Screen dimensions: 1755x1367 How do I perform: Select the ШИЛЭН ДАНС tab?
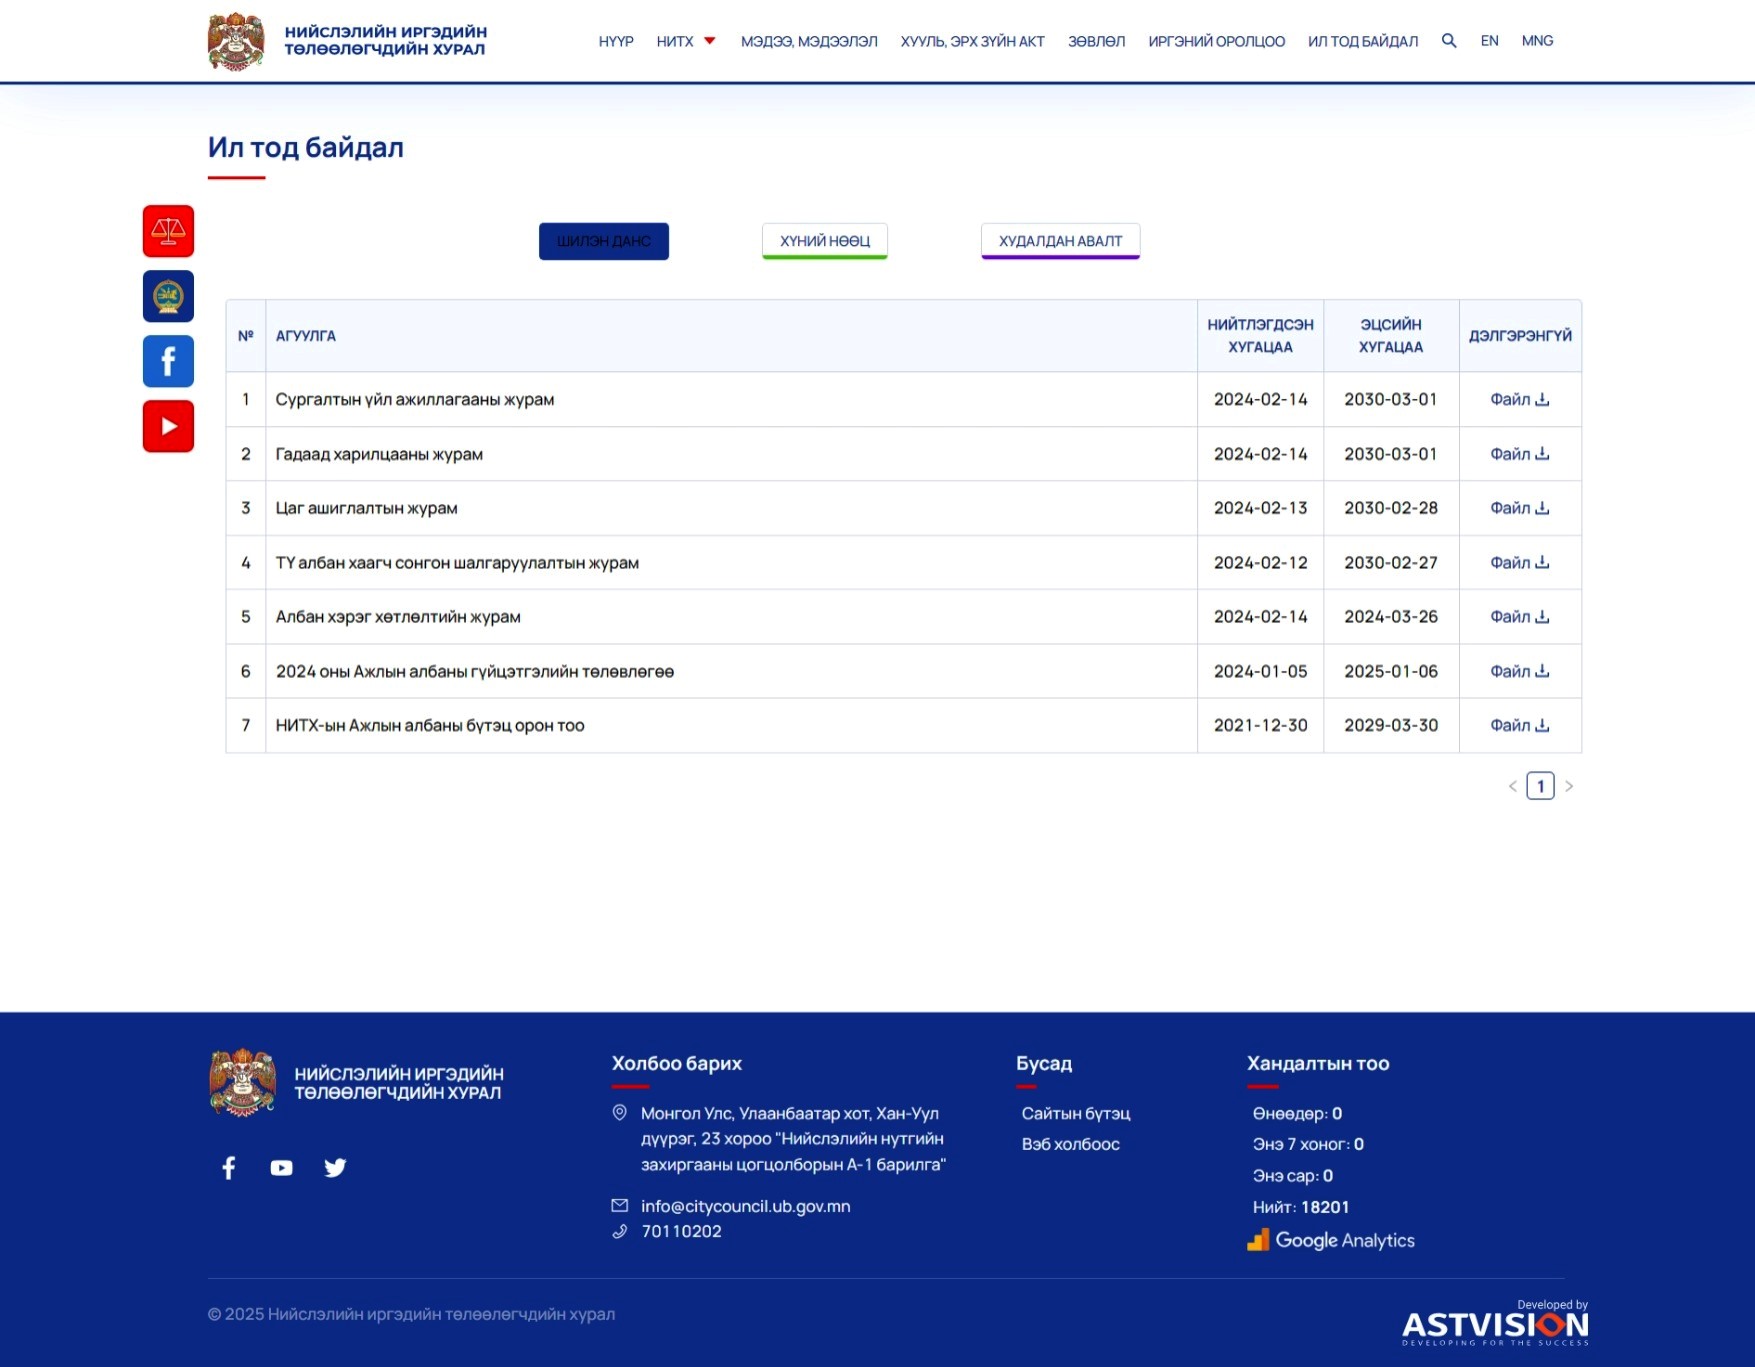click(603, 241)
